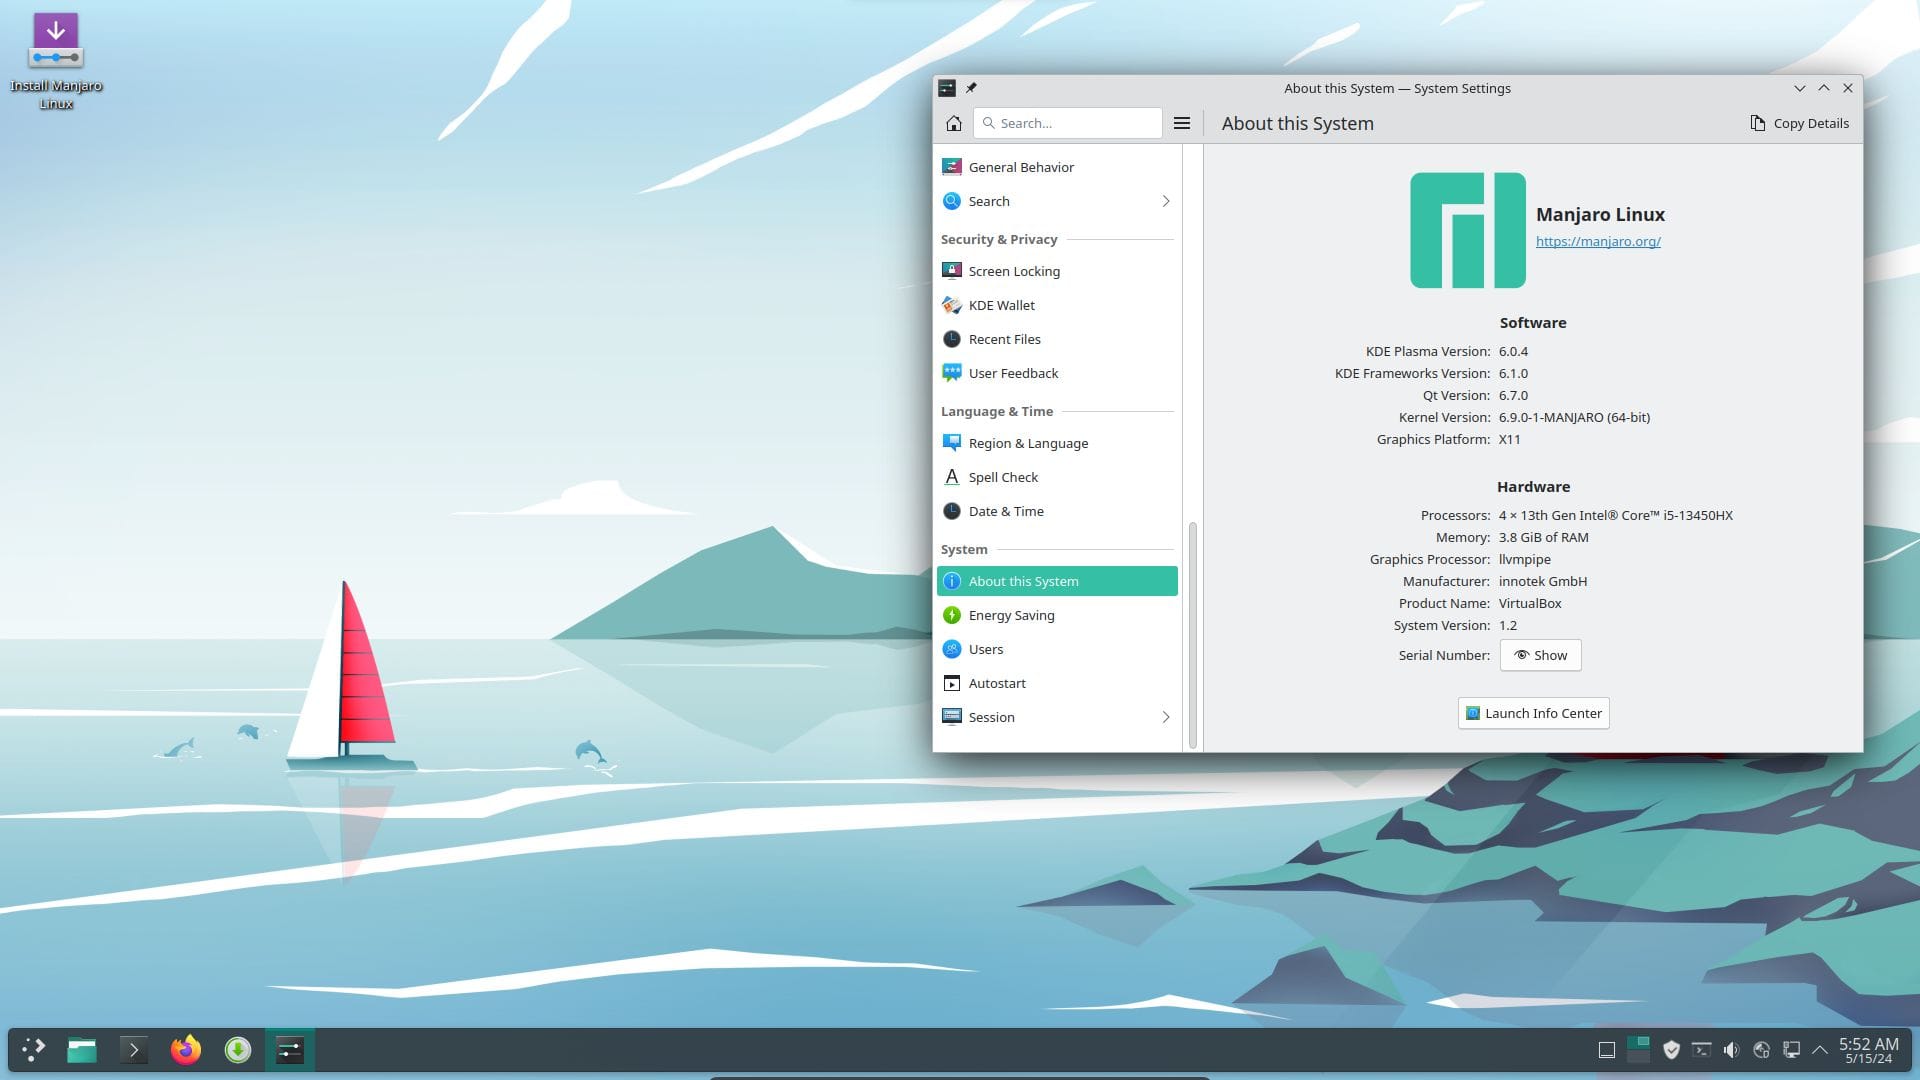Click the Search field in System Settings
1920x1080 pixels.
coord(1067,122)
